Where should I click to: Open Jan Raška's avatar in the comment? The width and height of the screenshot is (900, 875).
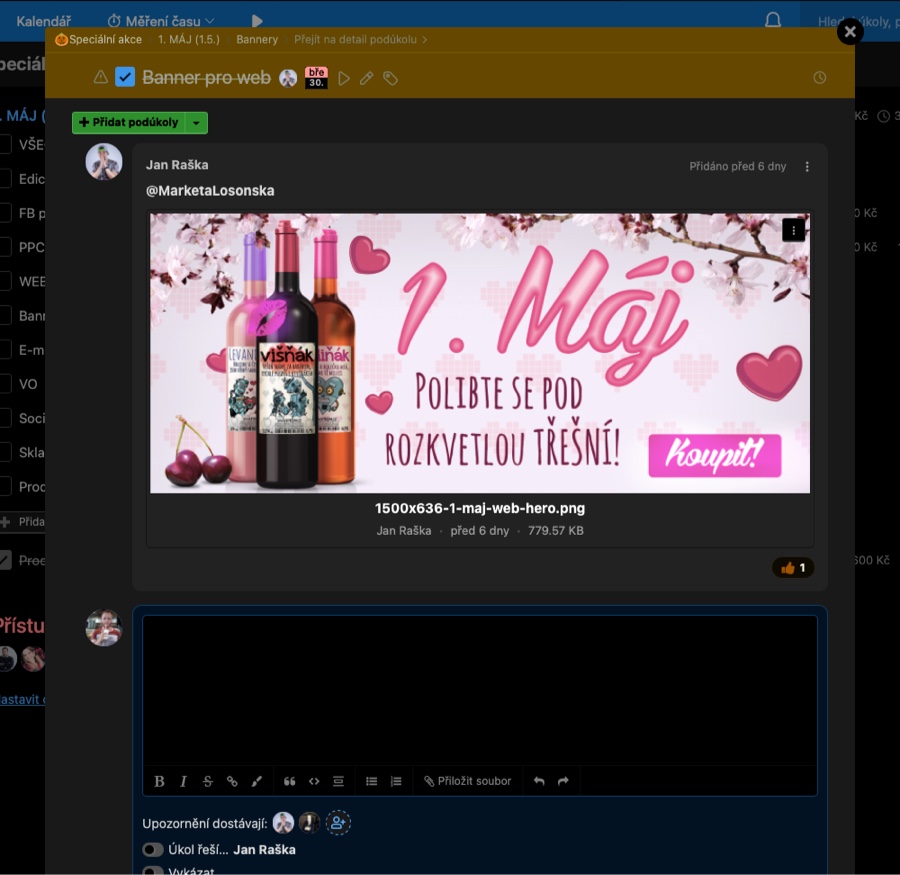(104, 162)
